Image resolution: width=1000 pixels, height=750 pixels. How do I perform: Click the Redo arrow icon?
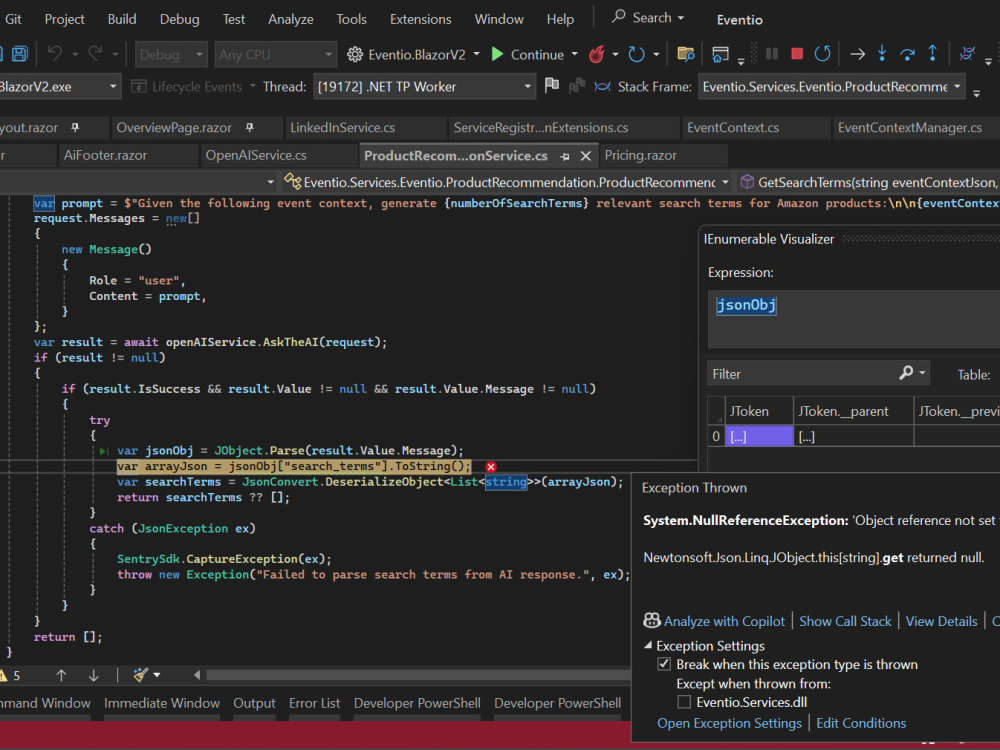tap(95, 54)
